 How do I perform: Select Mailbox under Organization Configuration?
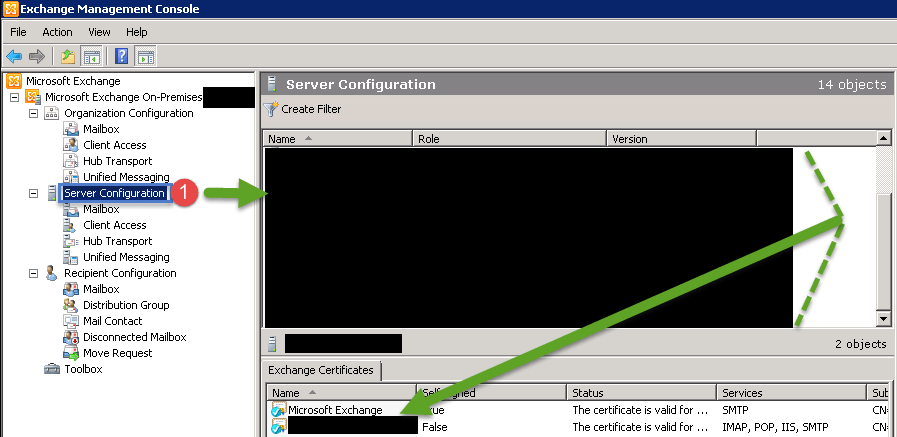click(101, 129)
